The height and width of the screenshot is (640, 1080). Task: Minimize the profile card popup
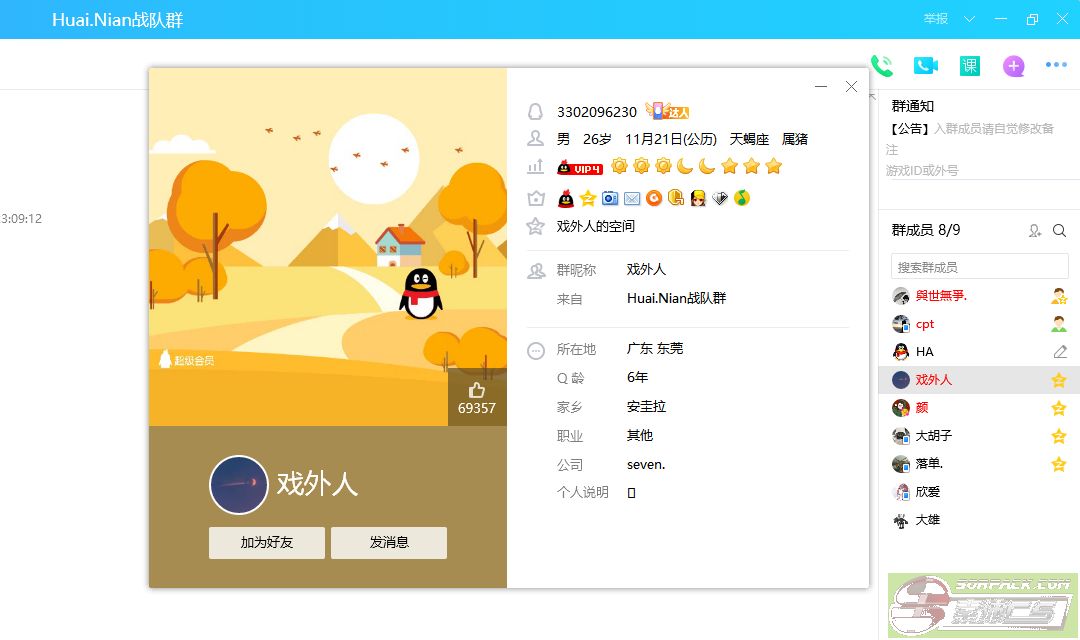821,87
